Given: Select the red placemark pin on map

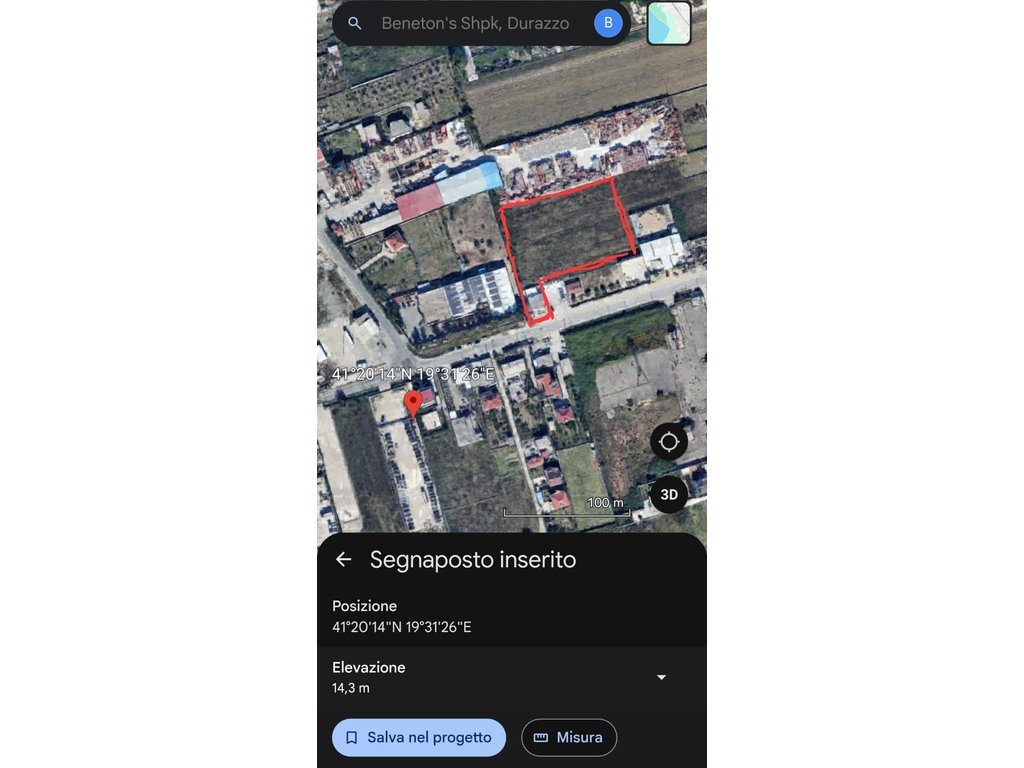Looking at the screenshot, I should [x=413, y=404].
